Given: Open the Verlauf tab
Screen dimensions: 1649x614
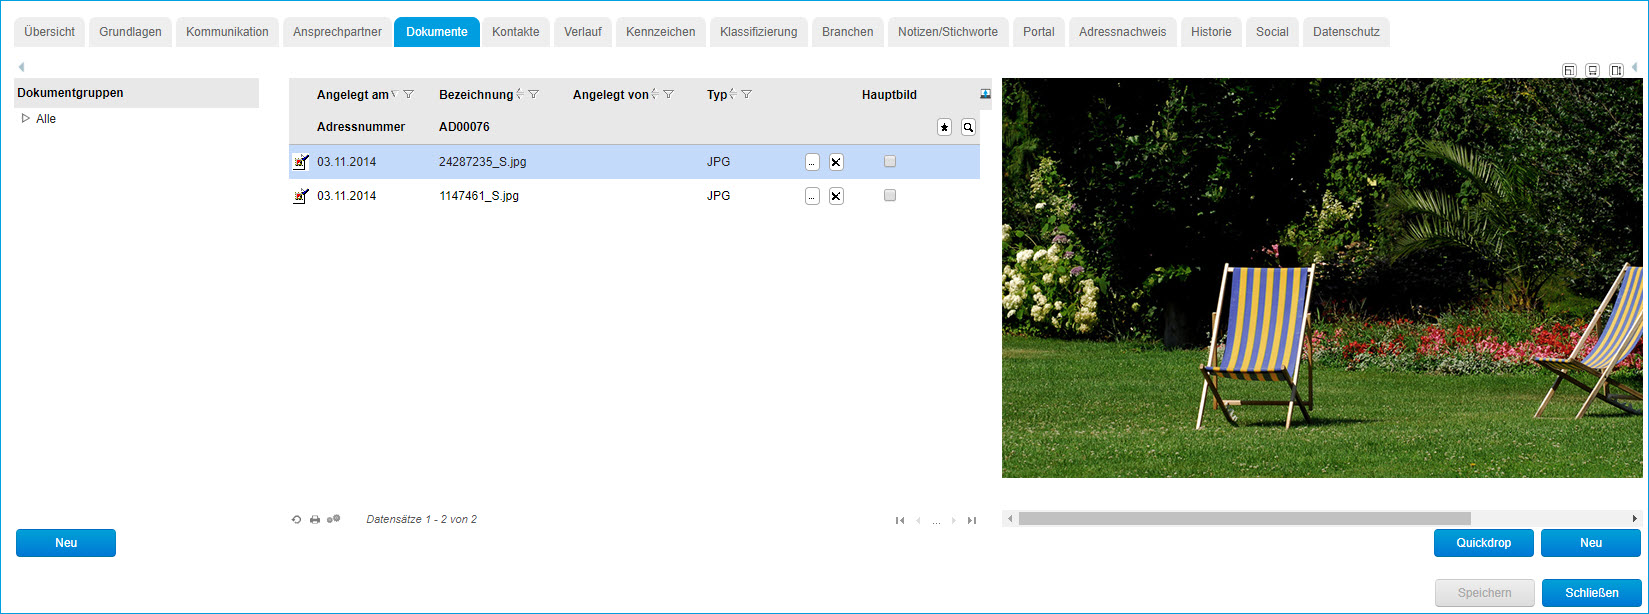Looking at the screenshot, I should pos(583,32).
